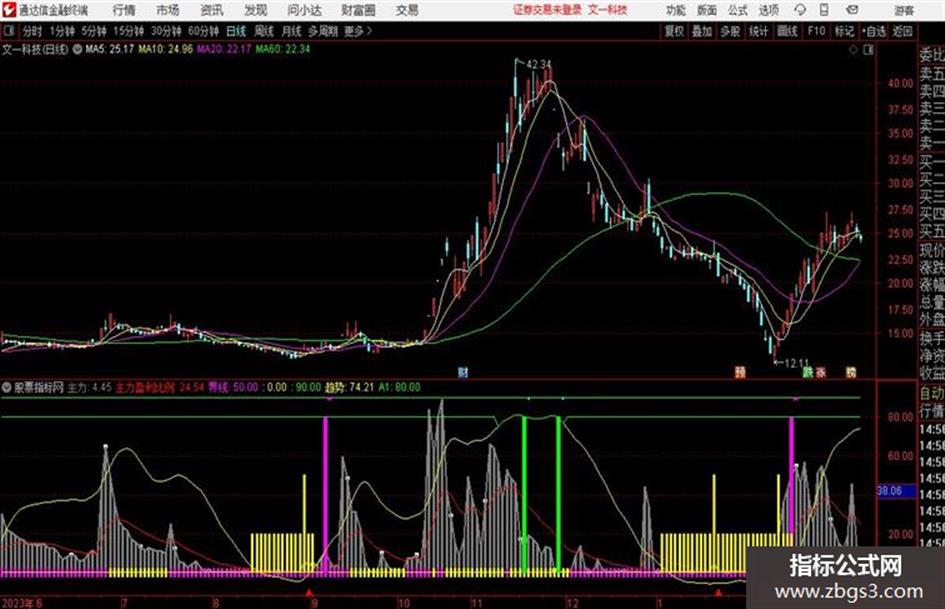
Task: Click the mobile phone icon
Action: 824,10
